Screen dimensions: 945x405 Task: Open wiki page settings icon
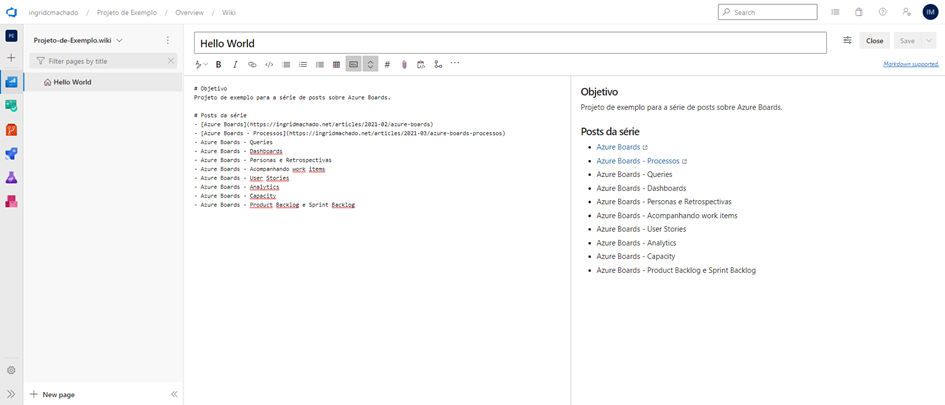pos(847,40)
